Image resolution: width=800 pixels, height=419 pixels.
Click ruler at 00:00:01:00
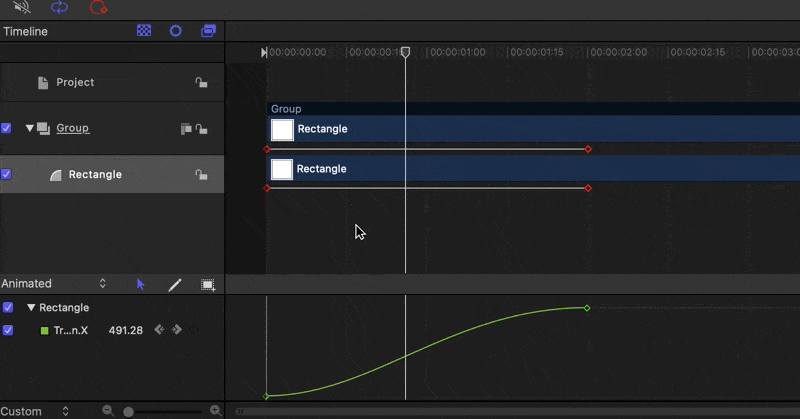coord(458,52)
